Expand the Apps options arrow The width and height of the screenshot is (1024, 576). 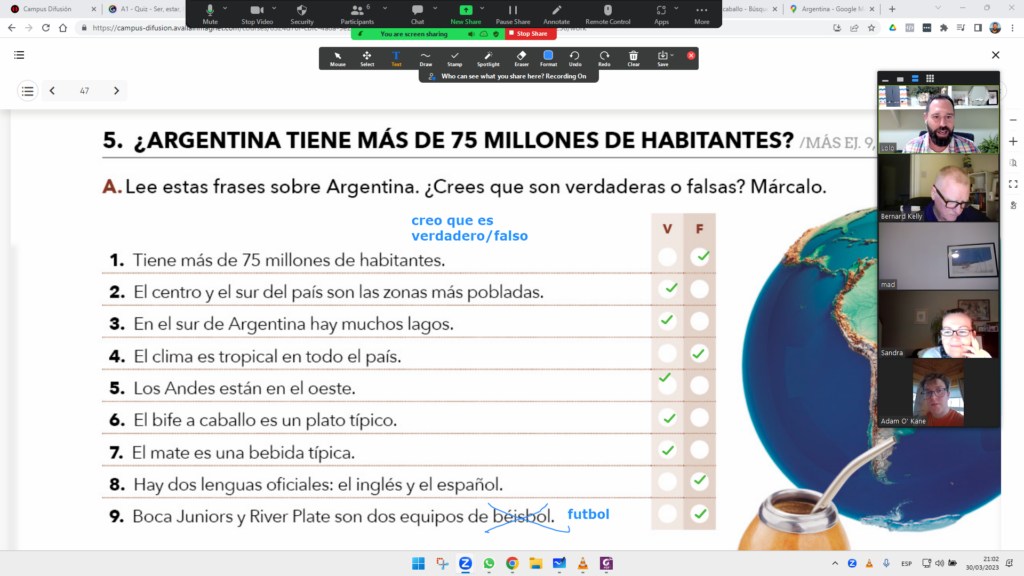(676, 8)
